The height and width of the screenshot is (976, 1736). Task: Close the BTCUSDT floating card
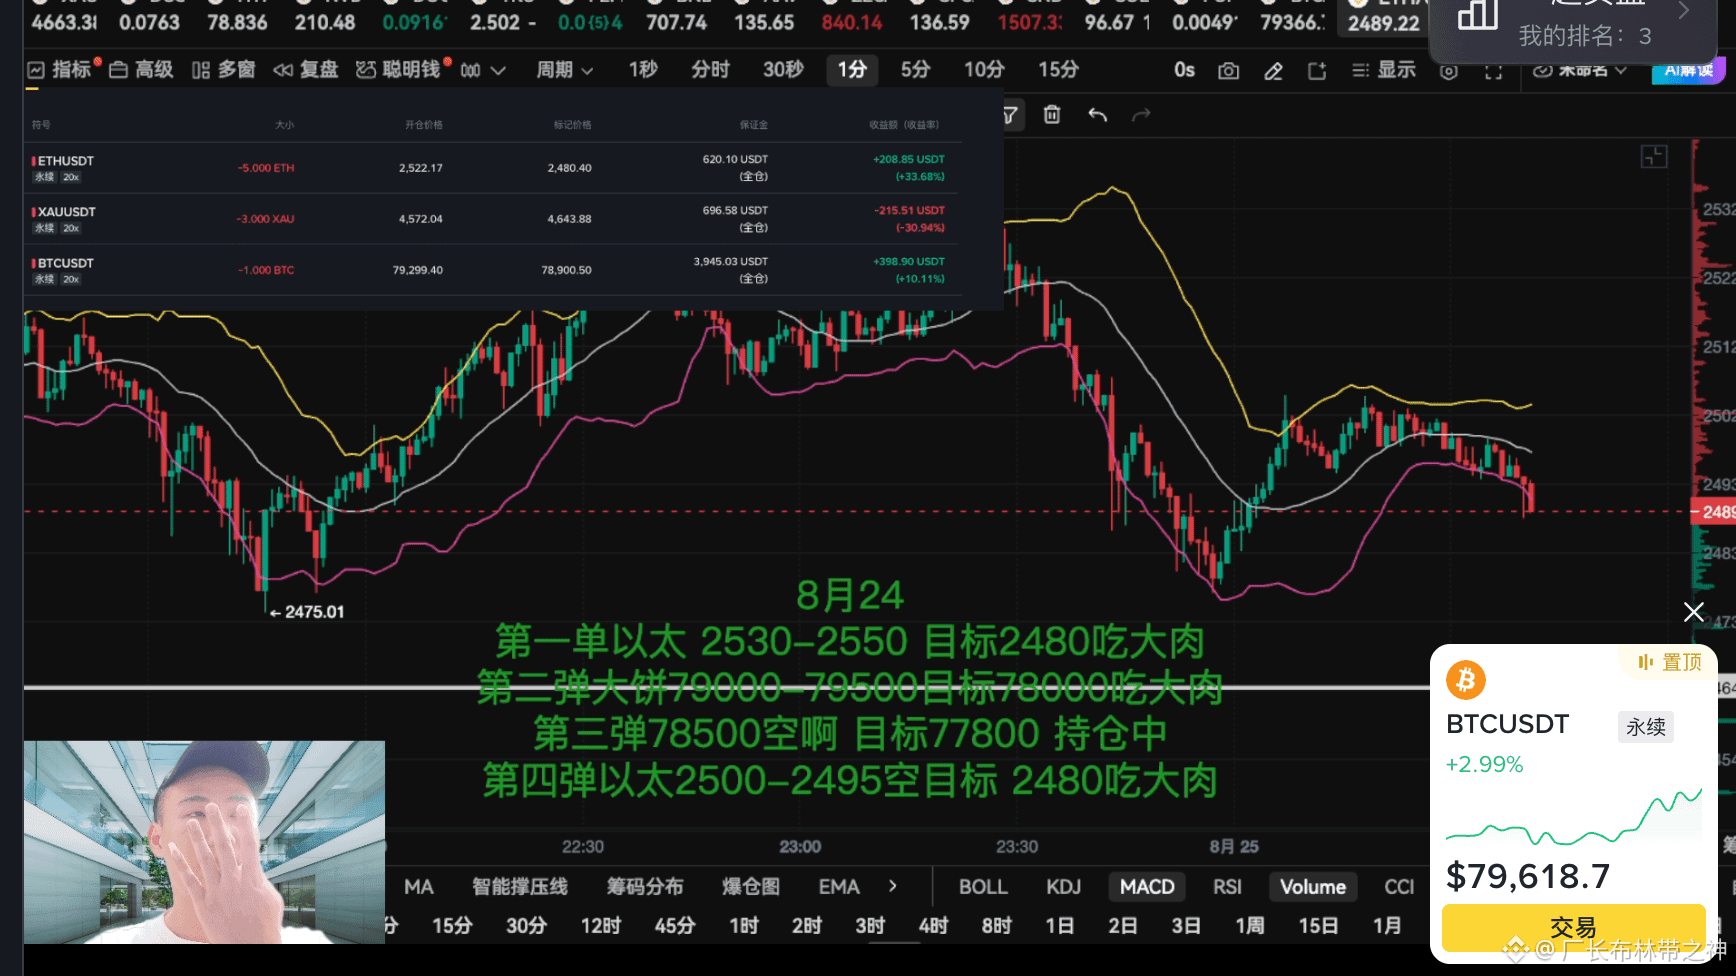[1693, 612]
